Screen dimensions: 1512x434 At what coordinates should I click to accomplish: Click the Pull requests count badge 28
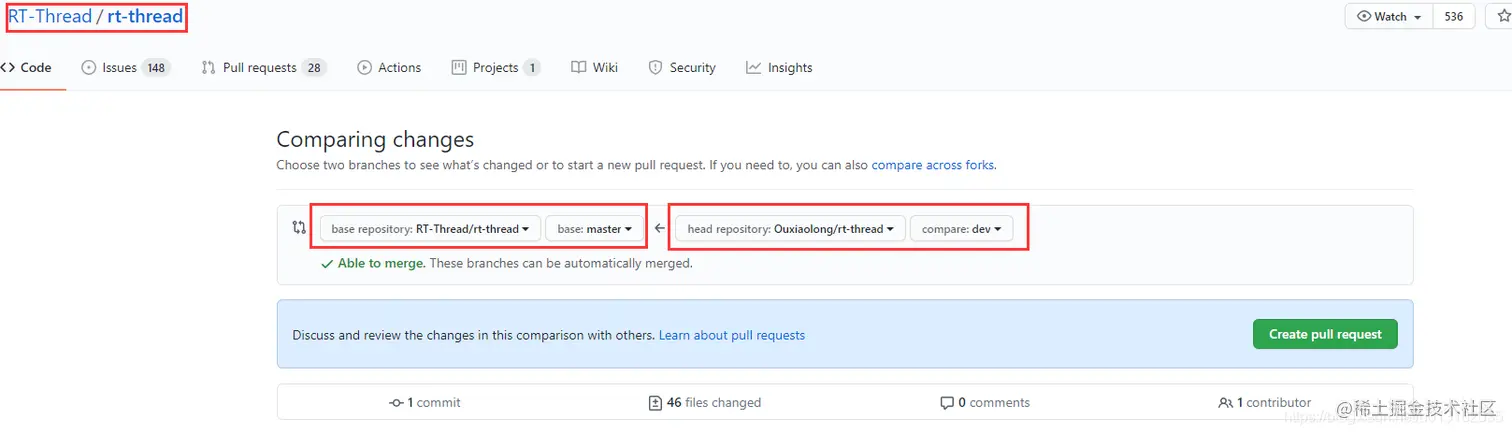point(314,67)
